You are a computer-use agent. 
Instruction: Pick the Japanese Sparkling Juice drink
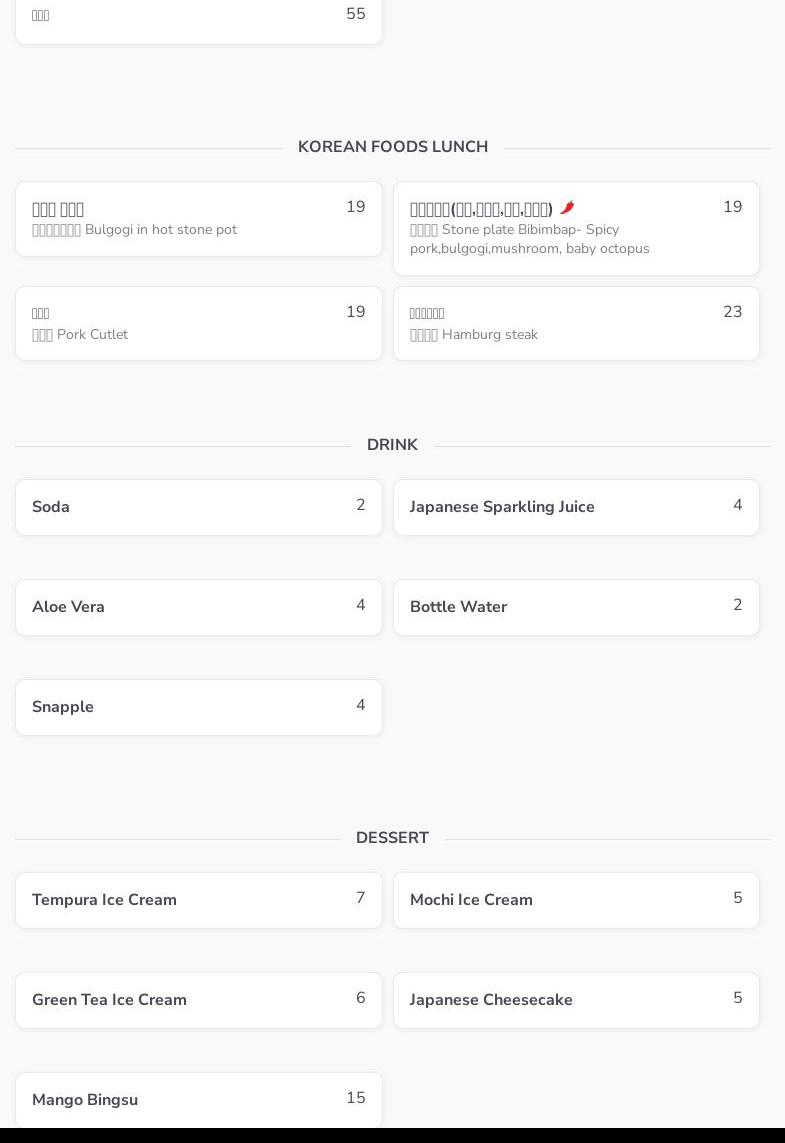576,507
